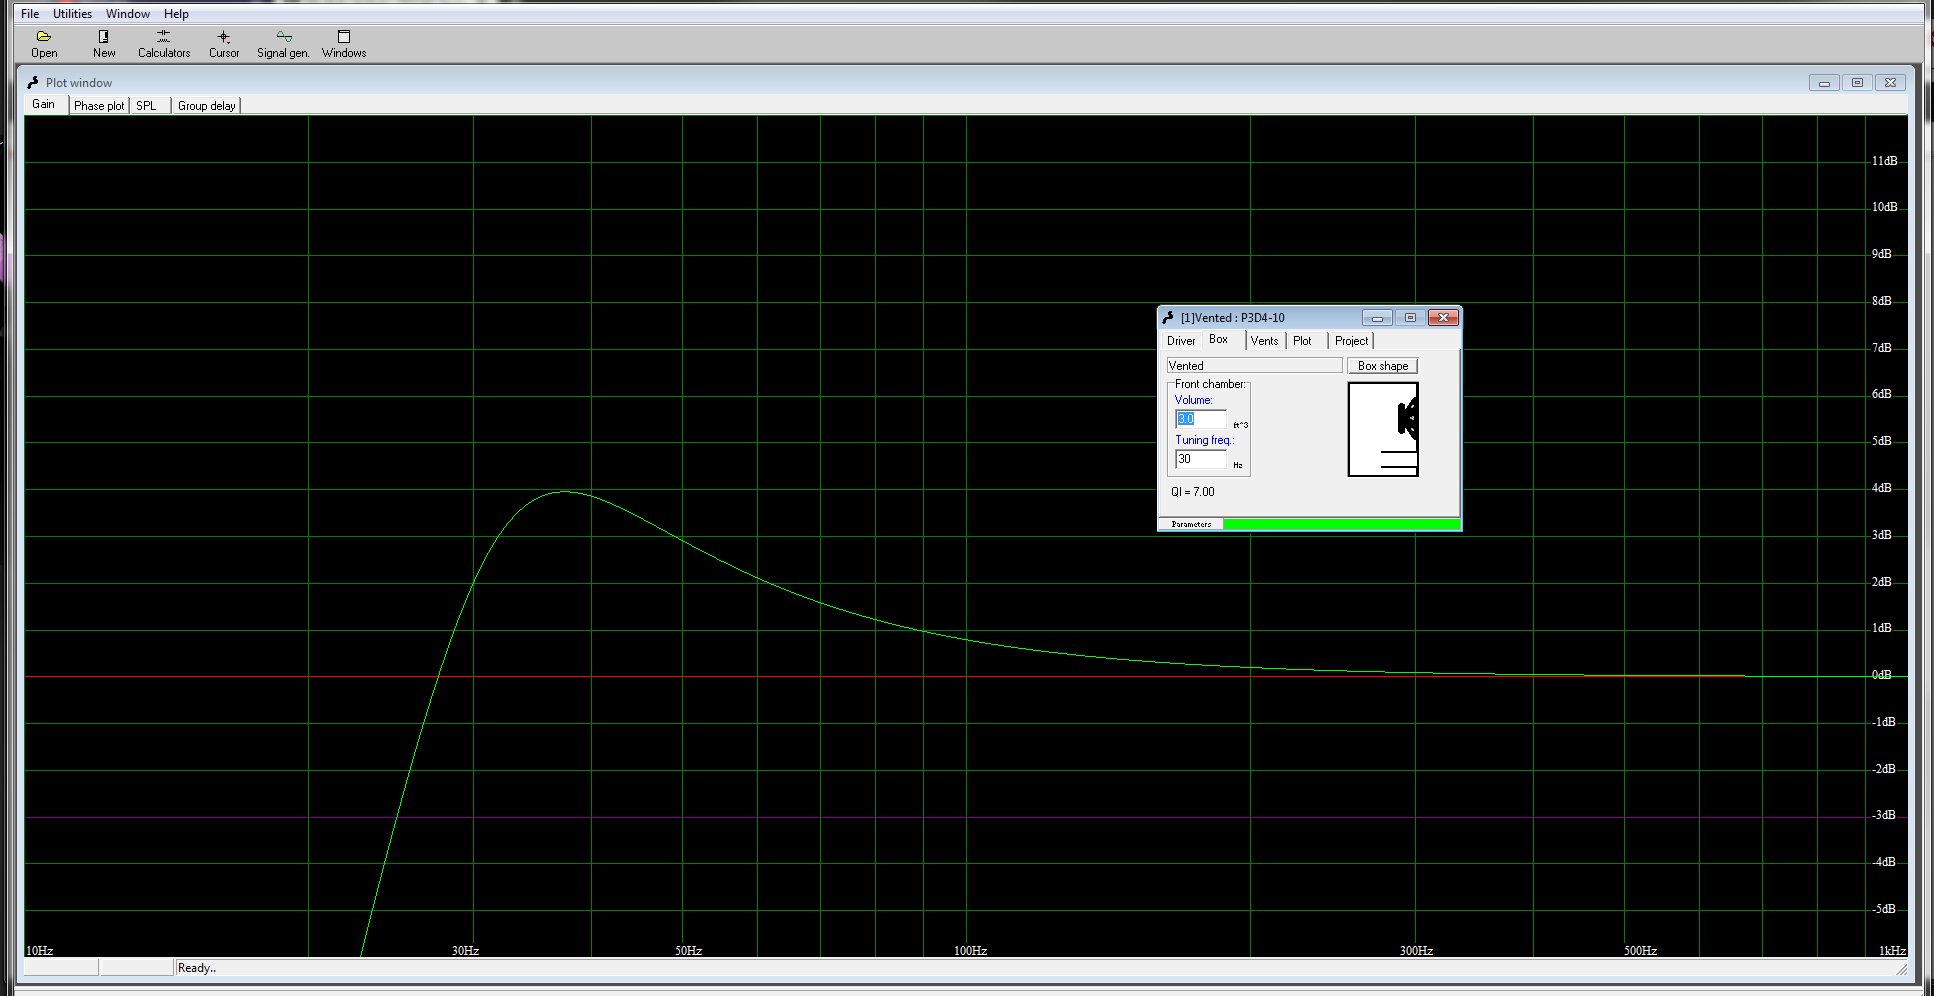Image resolution: width=1934 pixels, height=996 pixels.
Task: Switch to the SPL tab
Action: (147, 106)
